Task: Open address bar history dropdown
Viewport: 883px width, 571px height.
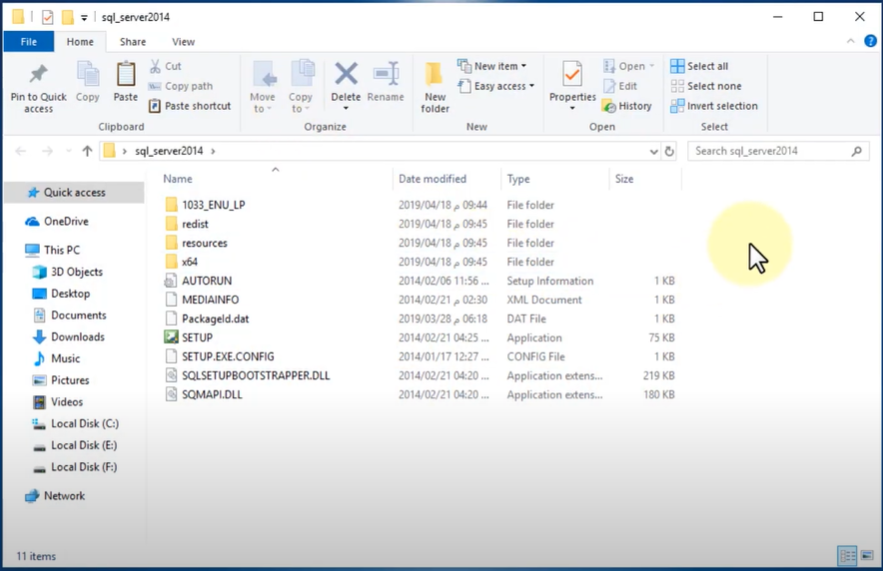Action: pyautogui.click(x=653, y=151)
